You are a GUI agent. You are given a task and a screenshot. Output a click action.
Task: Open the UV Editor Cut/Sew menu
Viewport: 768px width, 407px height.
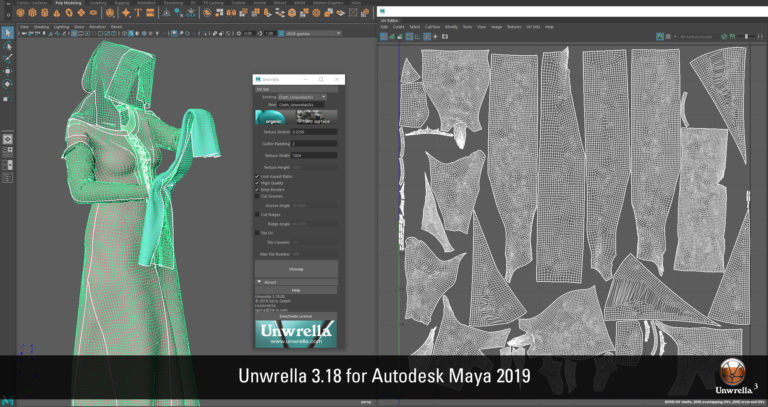(432, 27)
